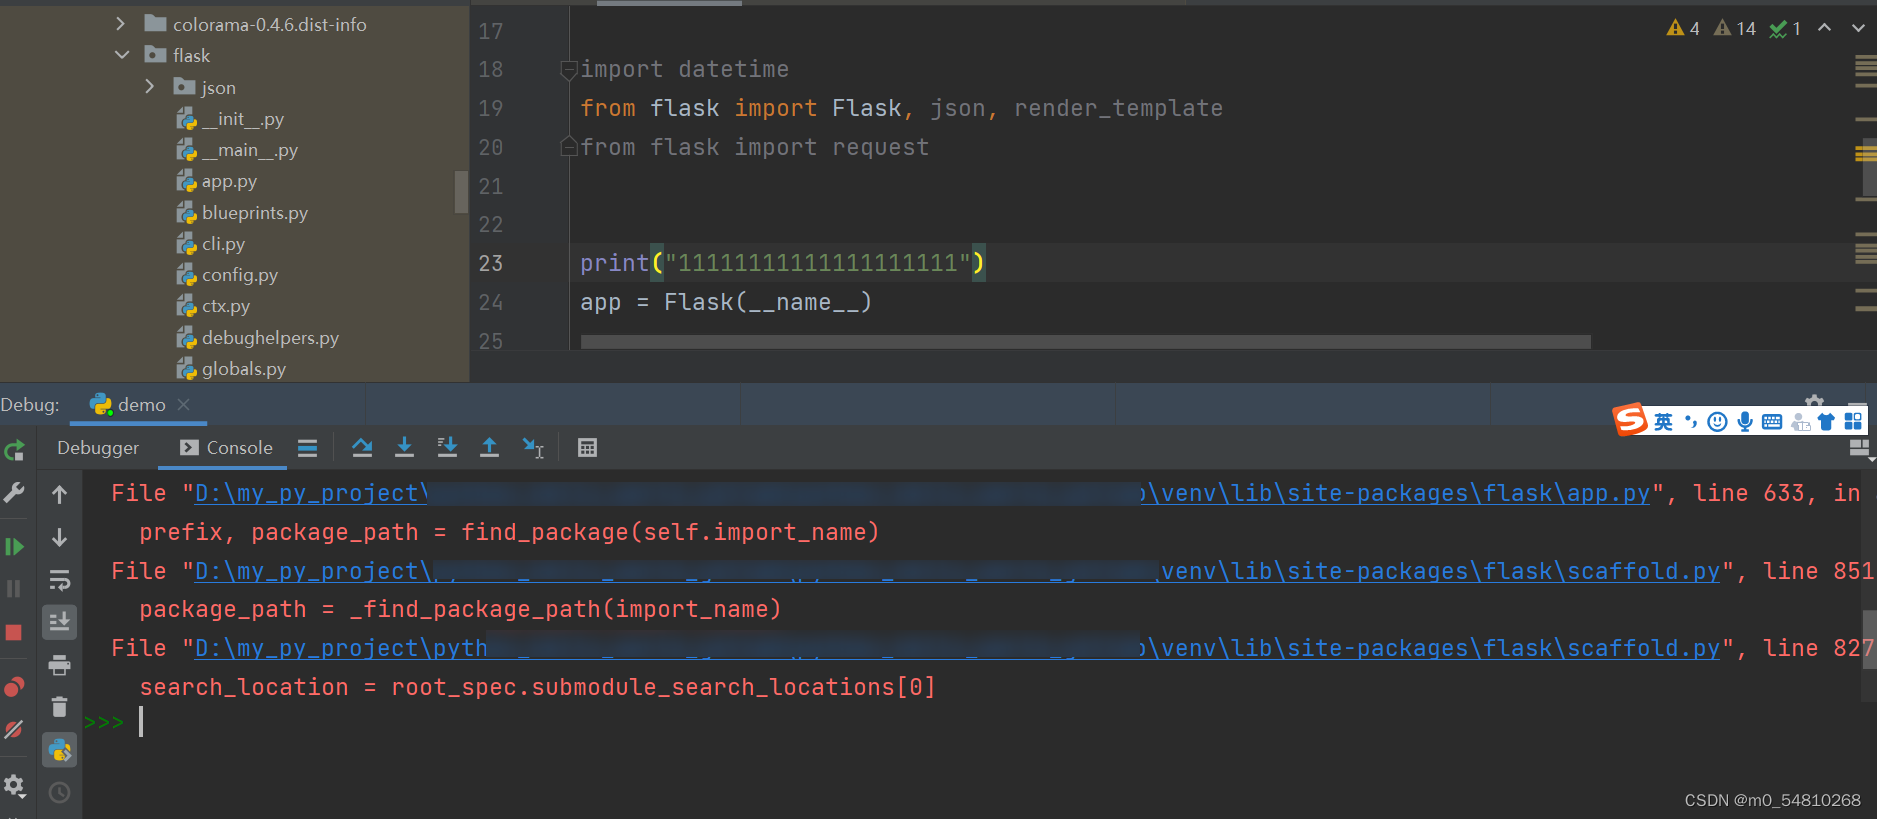The width and height of the screenshot is (1877, 819).
Task: Click the 4 warnings indicator
Action: pos(1683,28)
